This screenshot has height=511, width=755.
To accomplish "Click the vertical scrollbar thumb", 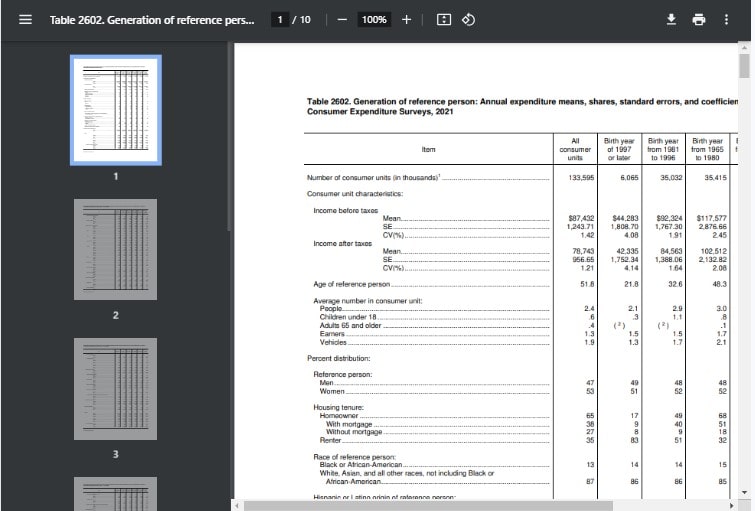I will pos(745,66).
